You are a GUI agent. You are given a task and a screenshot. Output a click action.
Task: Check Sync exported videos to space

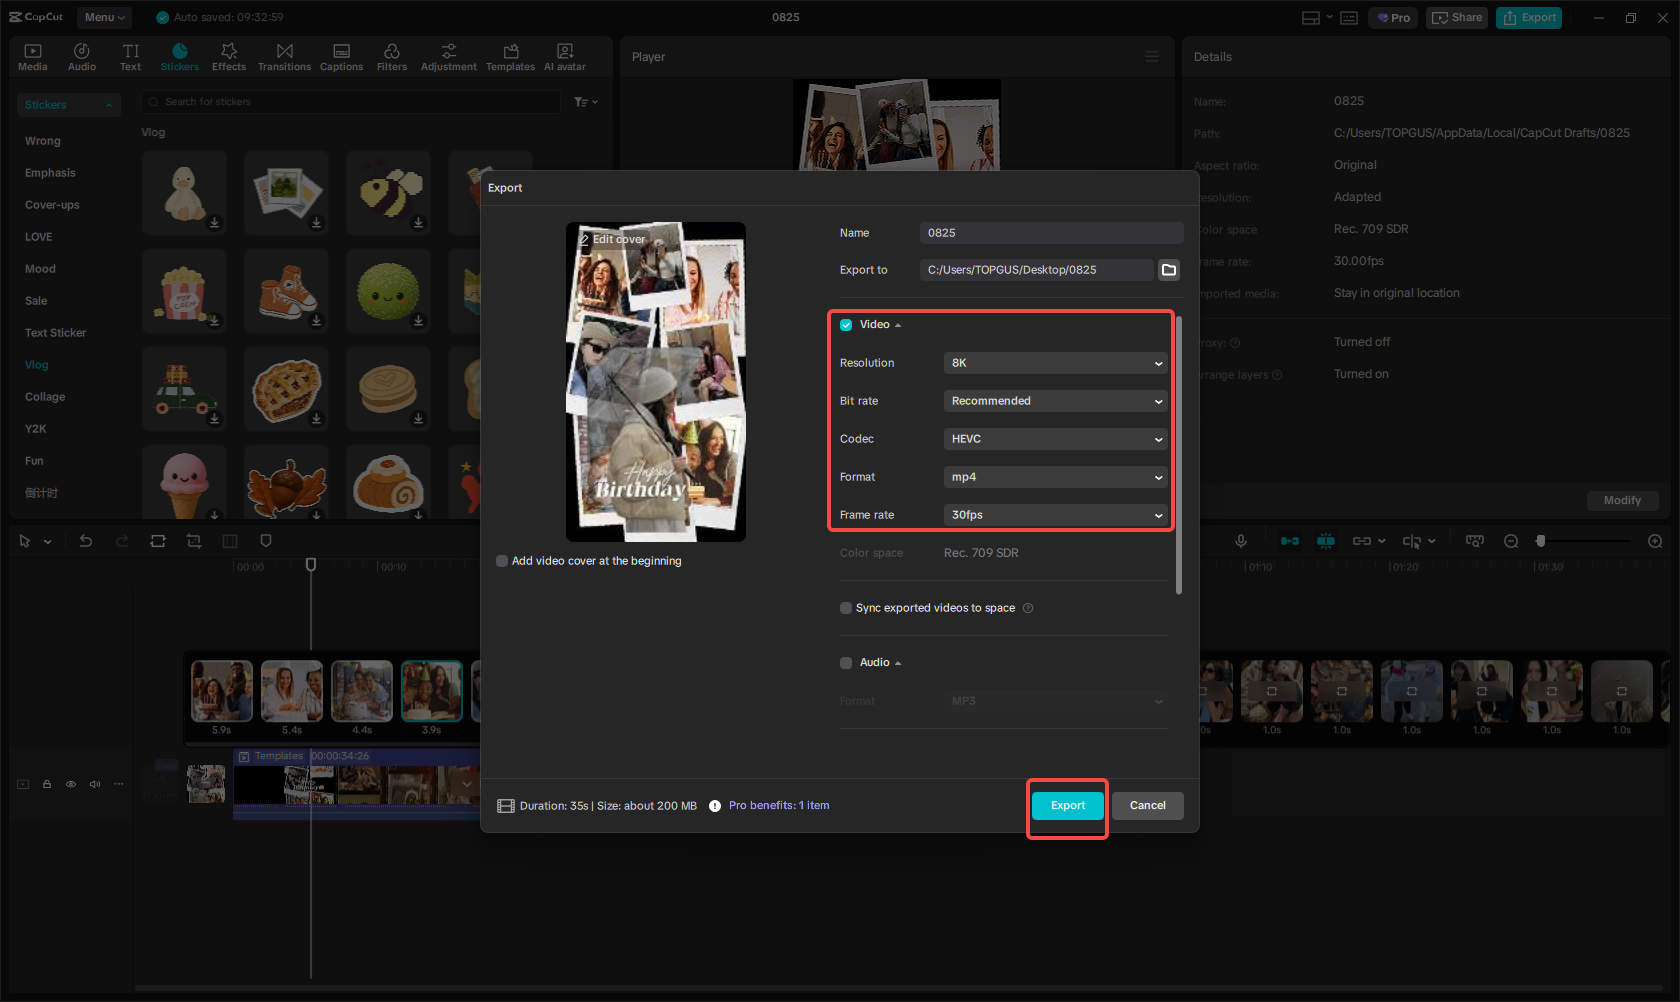[845, 608]
